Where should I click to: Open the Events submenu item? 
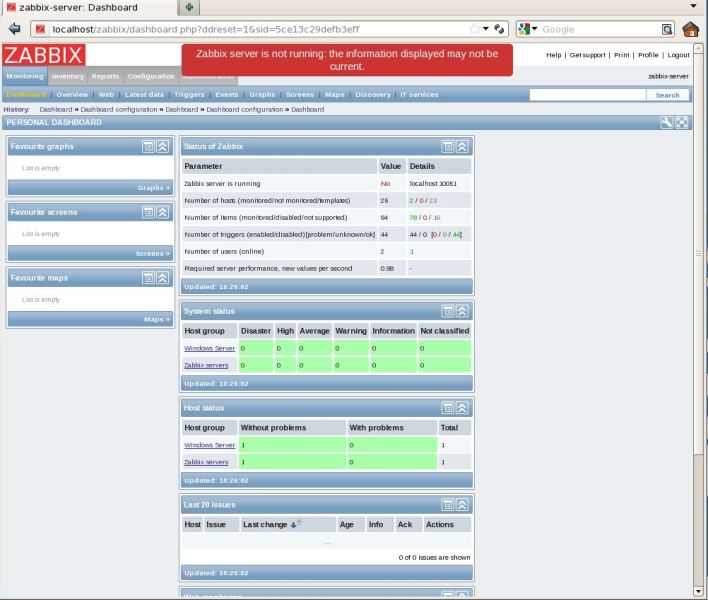[x=227, y=95]
